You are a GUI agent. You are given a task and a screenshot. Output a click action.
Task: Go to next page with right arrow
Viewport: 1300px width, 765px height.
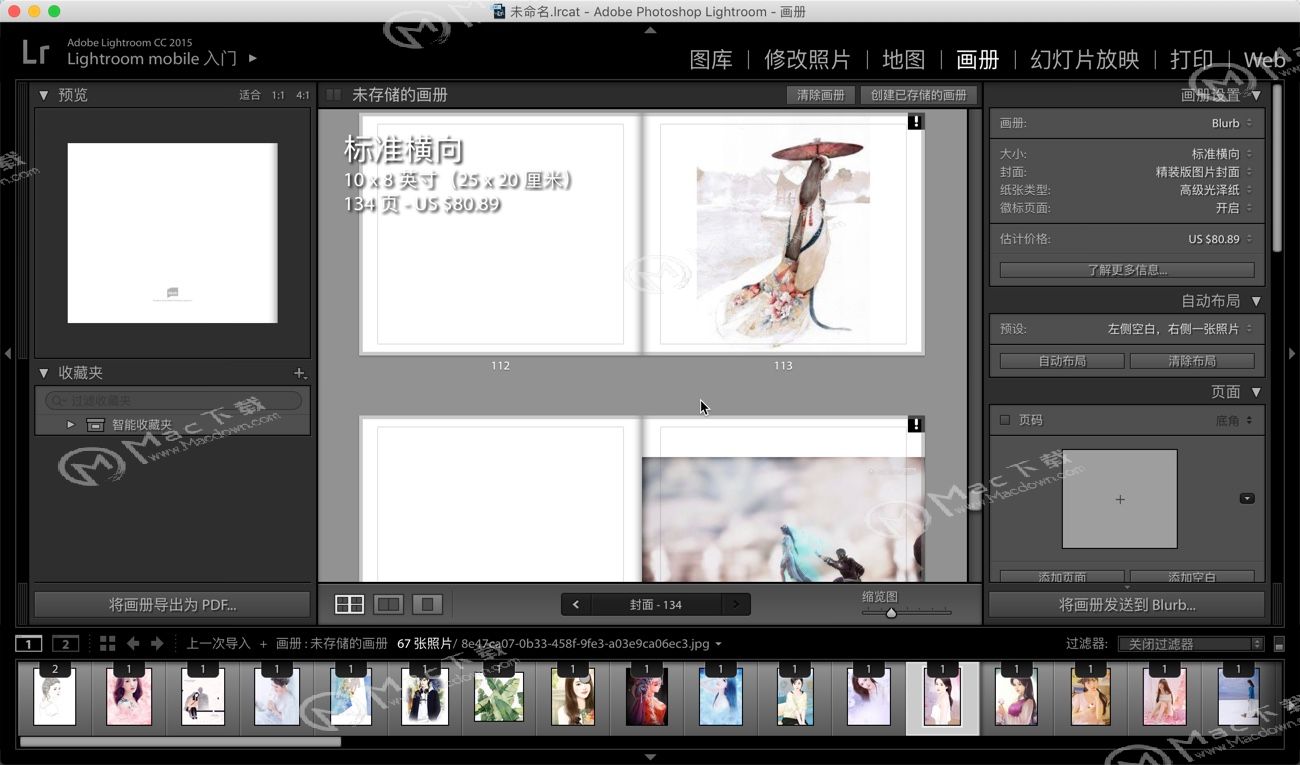point(736,604)
